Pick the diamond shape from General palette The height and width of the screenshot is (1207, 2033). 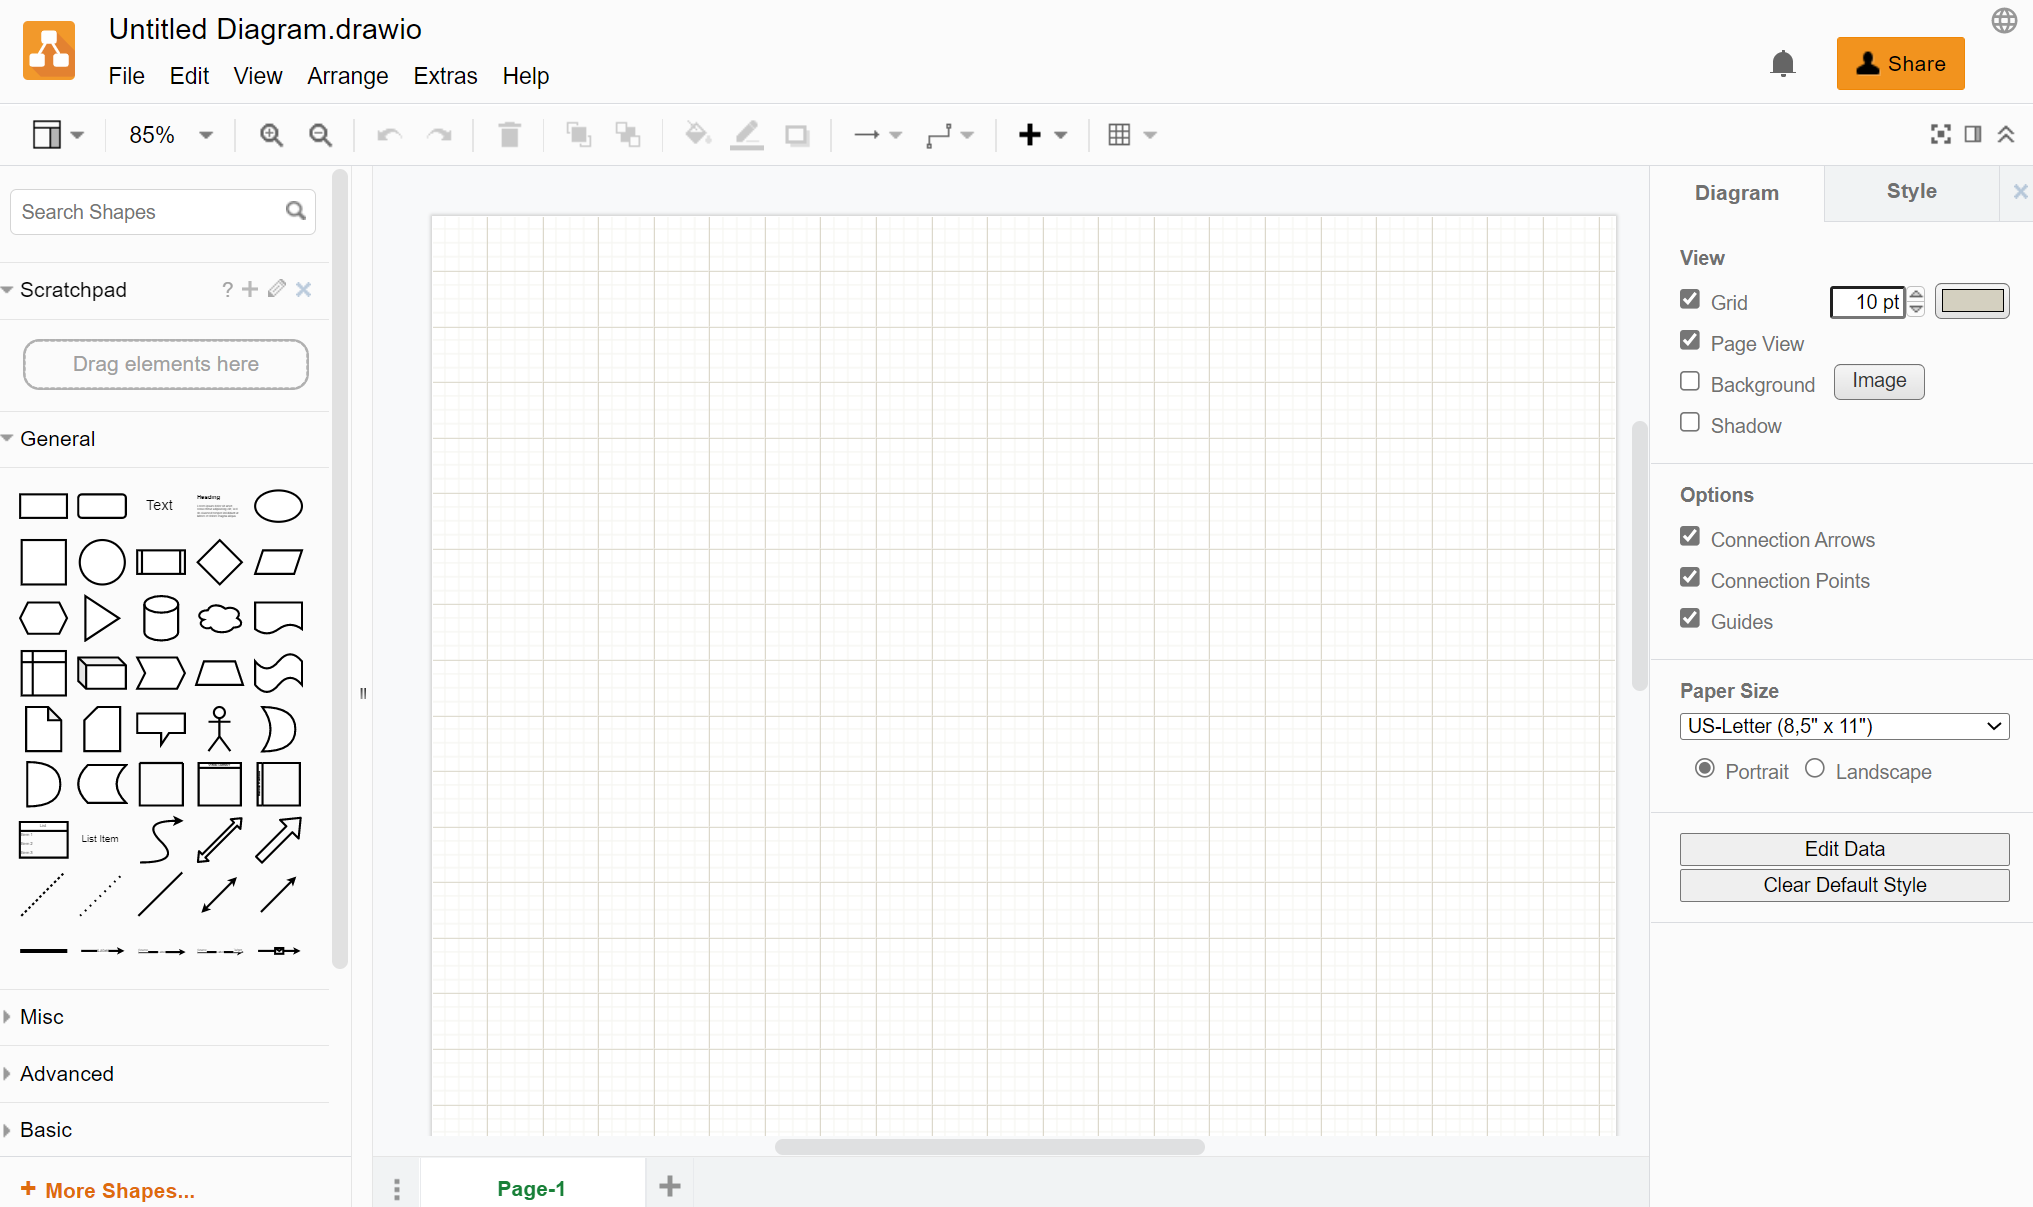pyautogui.click(x=219, y=562)
